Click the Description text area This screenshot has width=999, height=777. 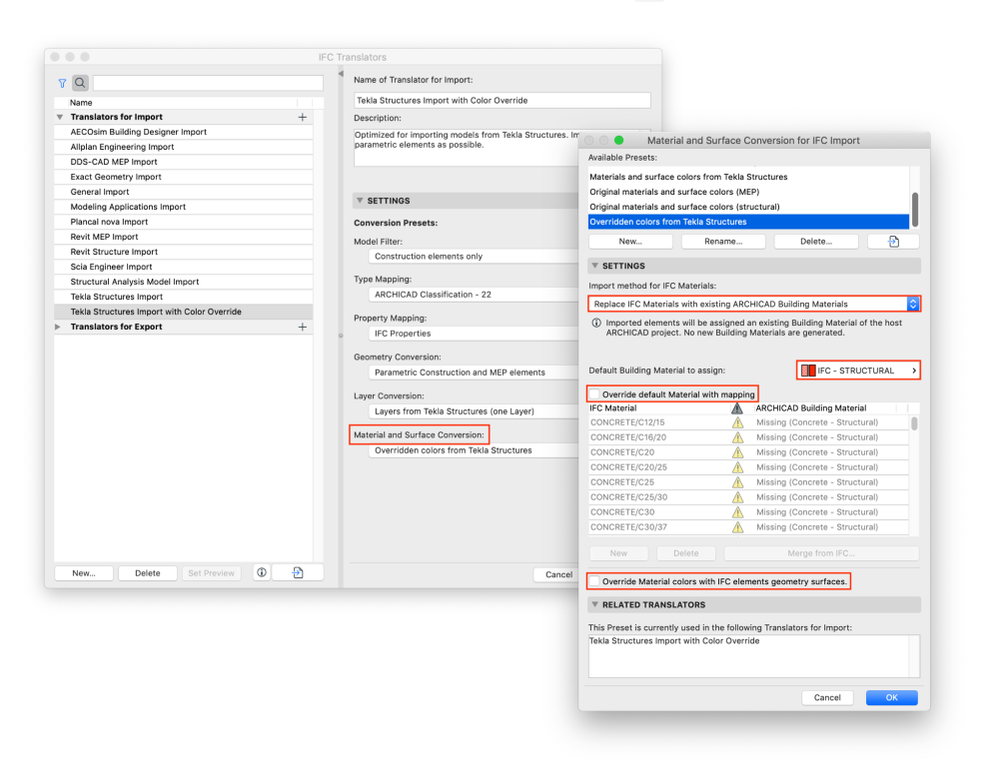[x=466, y=148]
